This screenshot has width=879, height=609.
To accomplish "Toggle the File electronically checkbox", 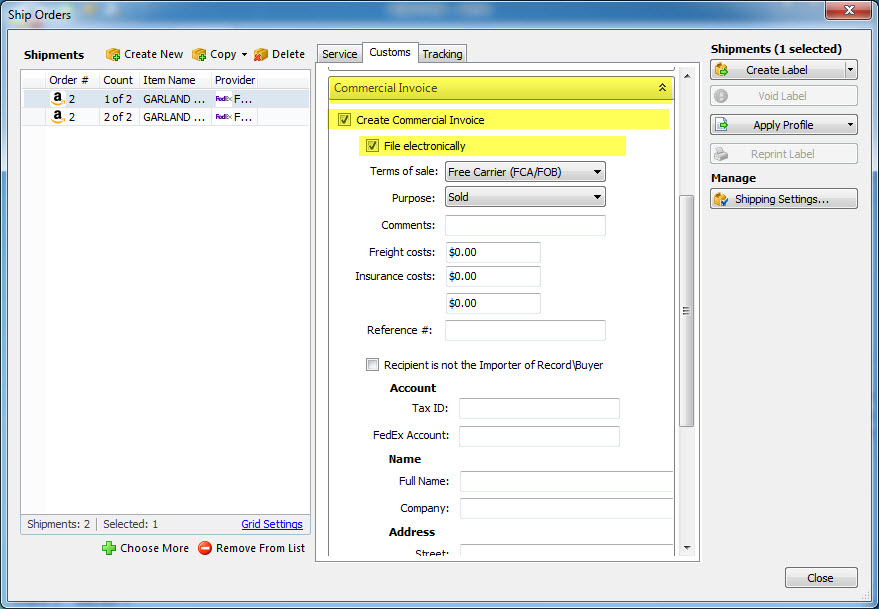I will click(x=372, y=146).
